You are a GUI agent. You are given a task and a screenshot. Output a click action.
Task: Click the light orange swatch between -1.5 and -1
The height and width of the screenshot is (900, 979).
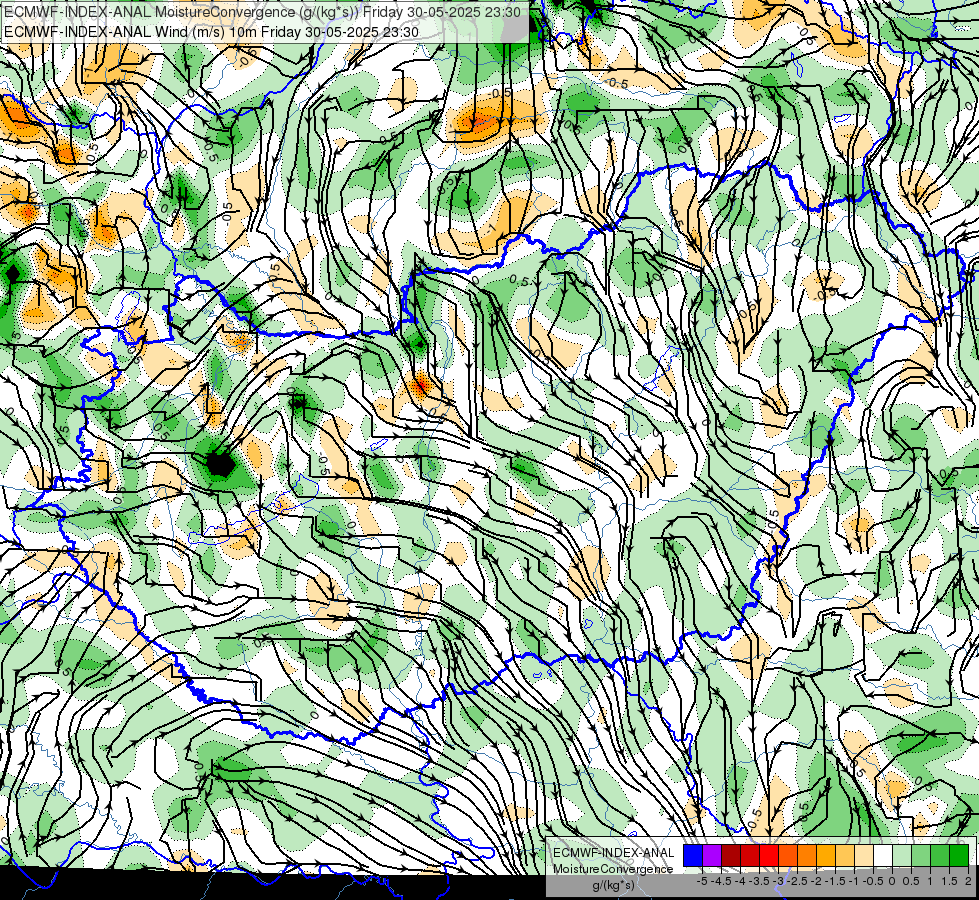pyautogui.click(x=845, y=855)
